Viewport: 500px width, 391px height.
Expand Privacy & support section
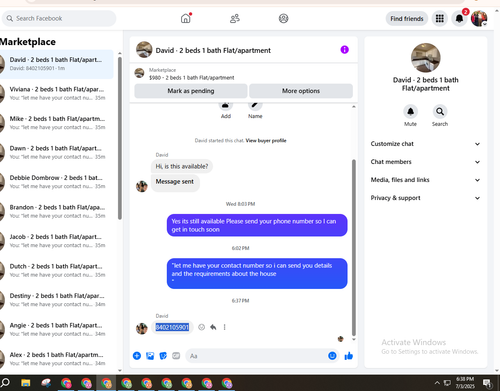(x=425, y=198)
